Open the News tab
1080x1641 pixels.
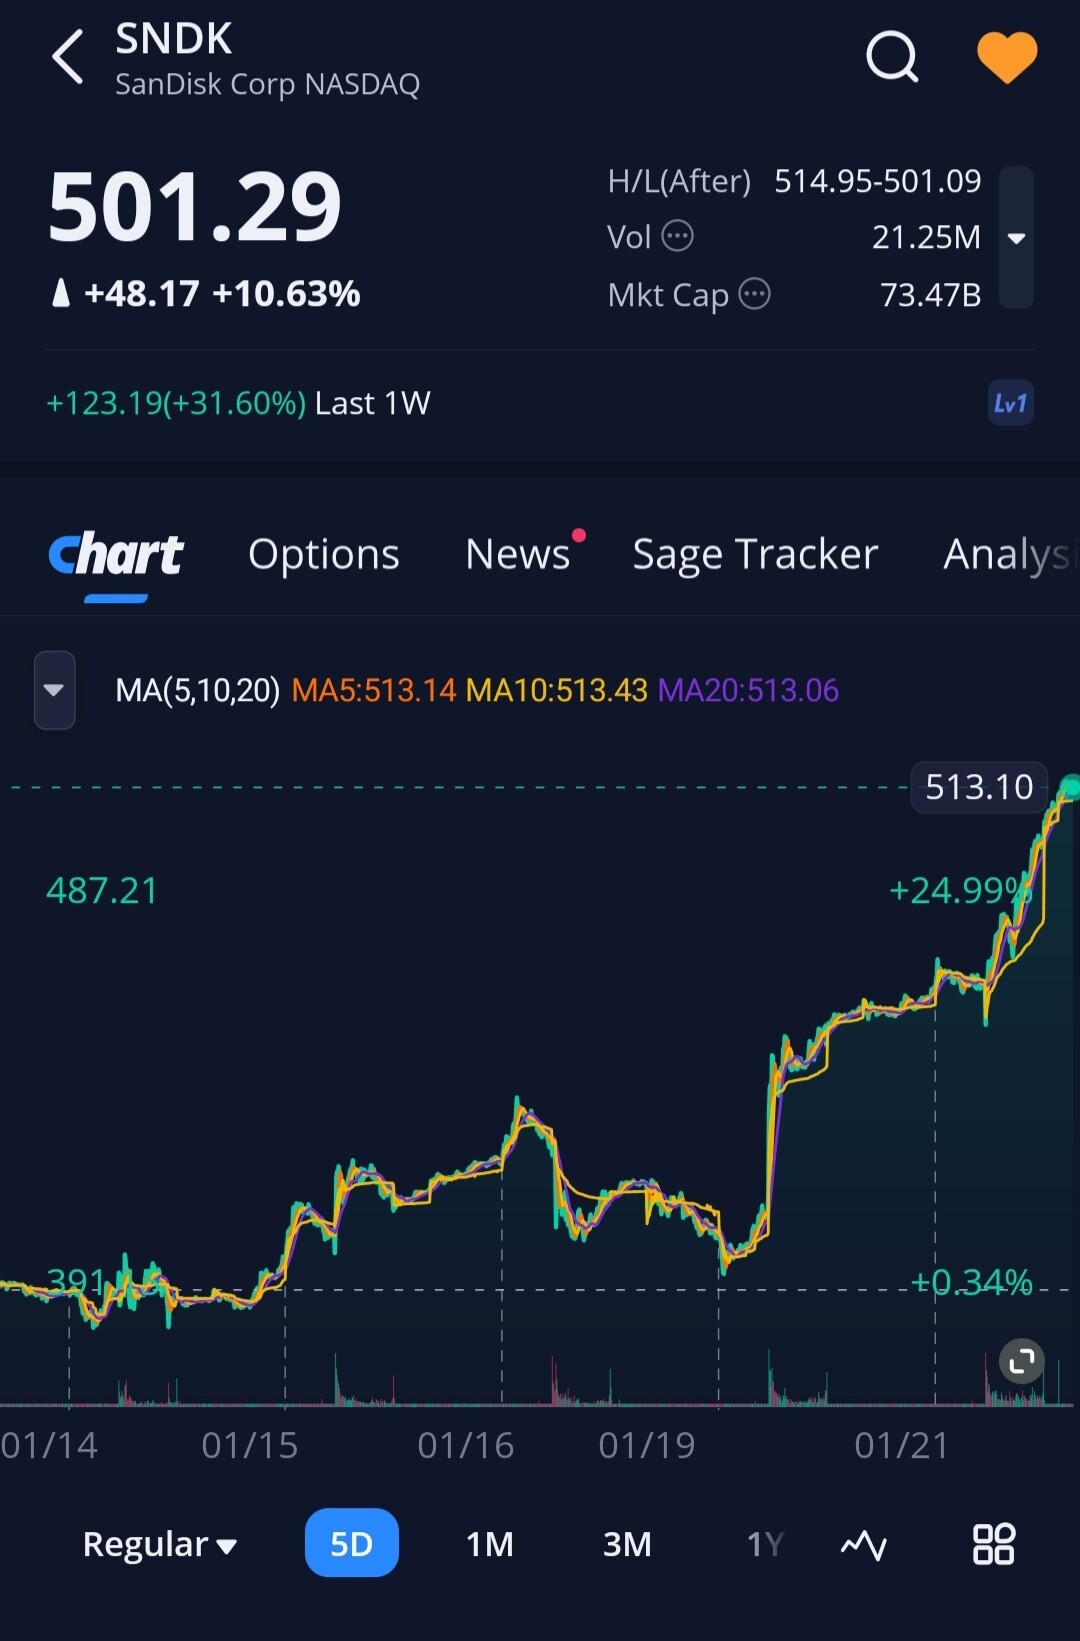pyautogui.click(x=518, y=554)
